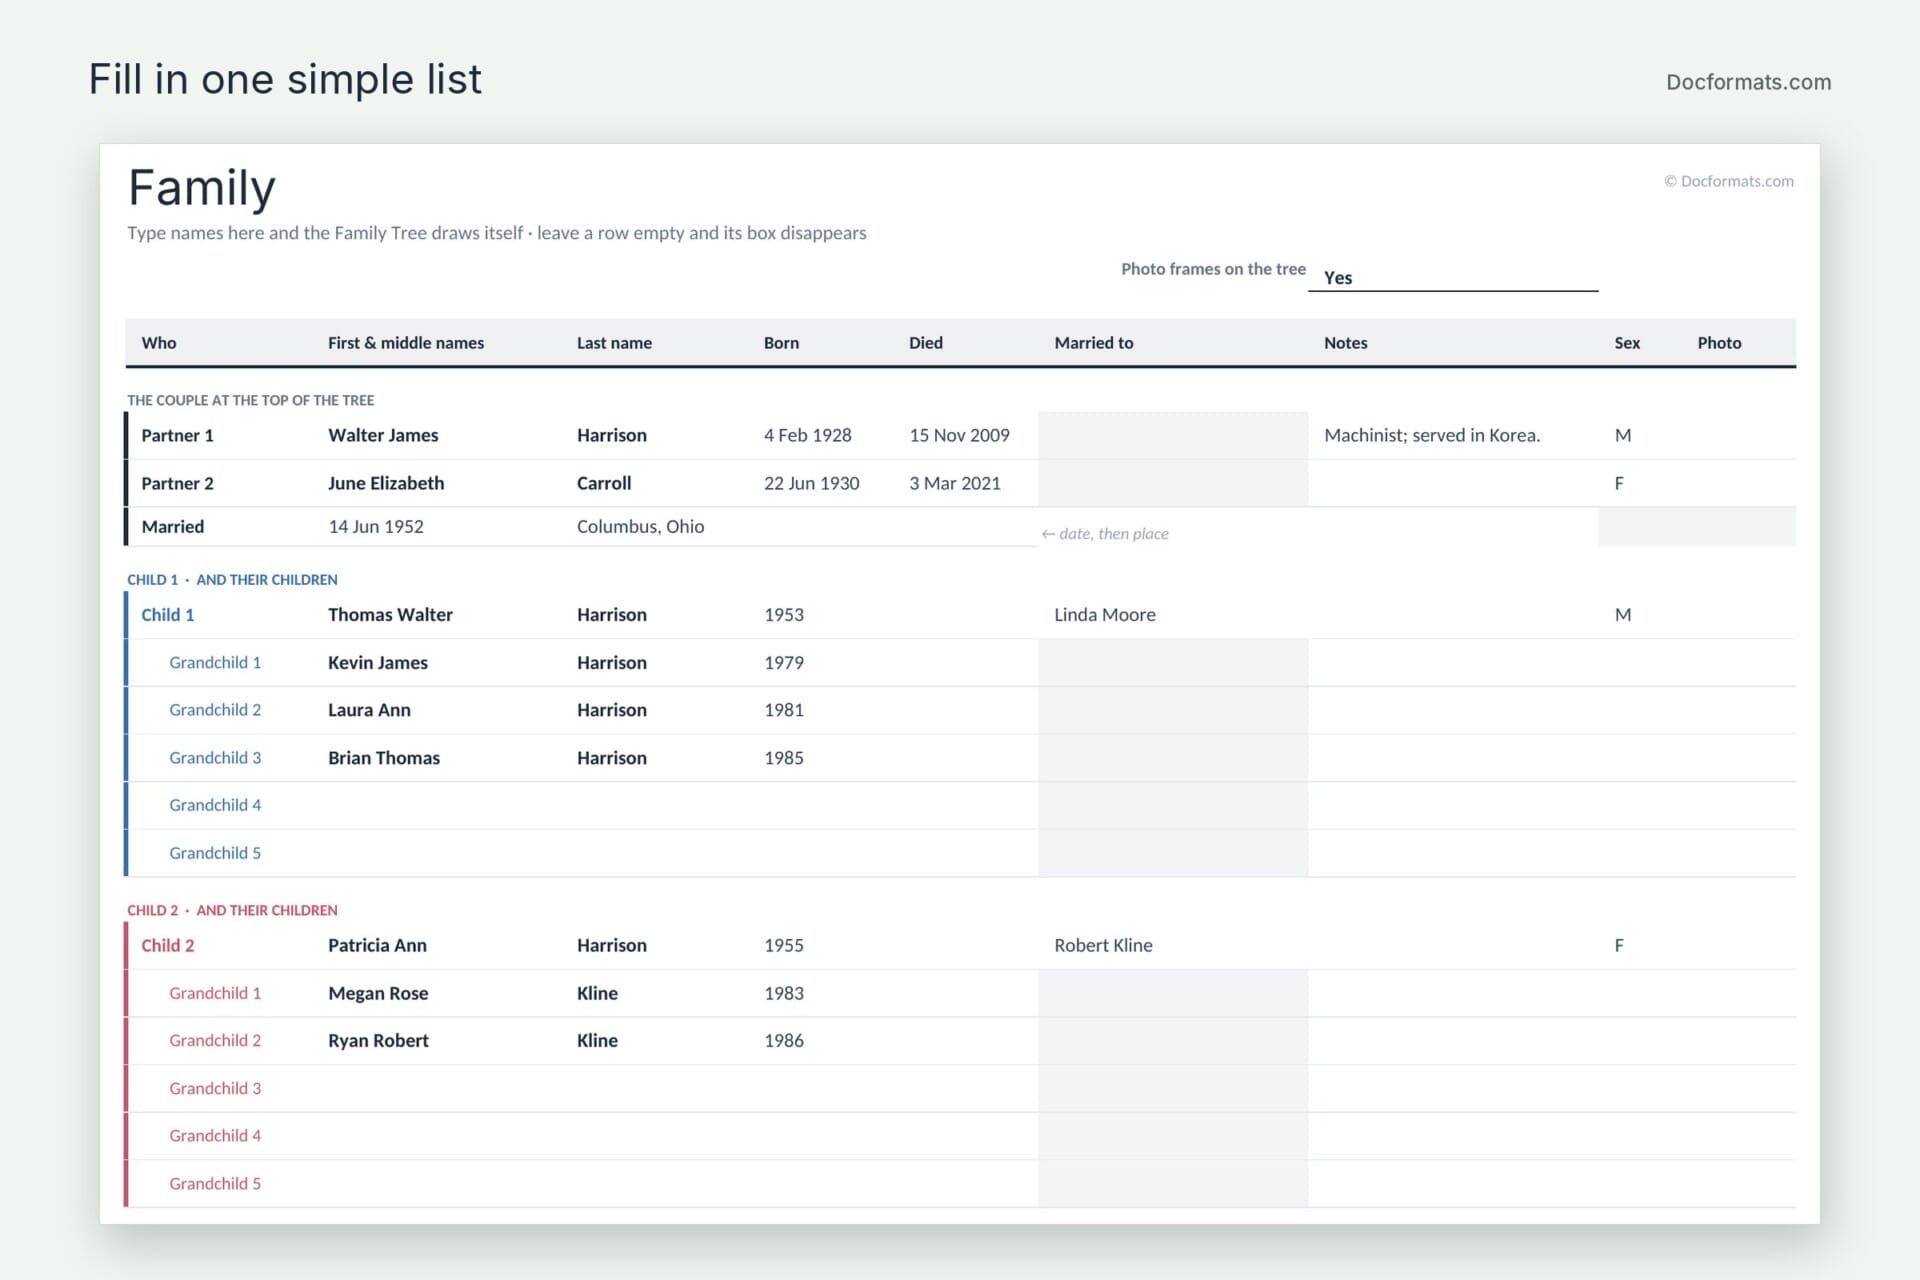
Task: Select Child 2's Grandchild 5 label
Action: click(215, 1183)
